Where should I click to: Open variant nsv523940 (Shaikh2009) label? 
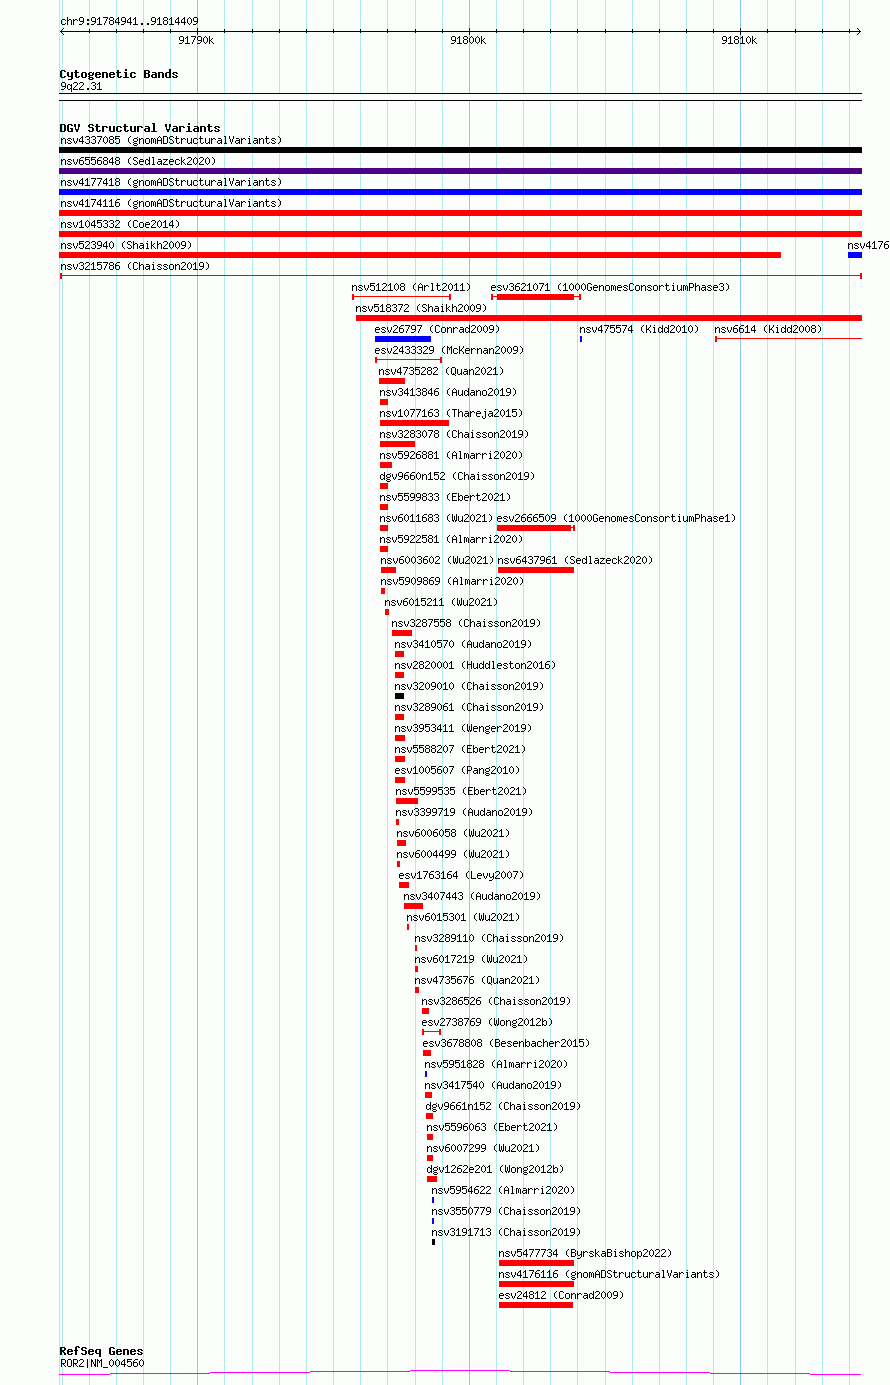pyautogui.click(x=126, y=245)
